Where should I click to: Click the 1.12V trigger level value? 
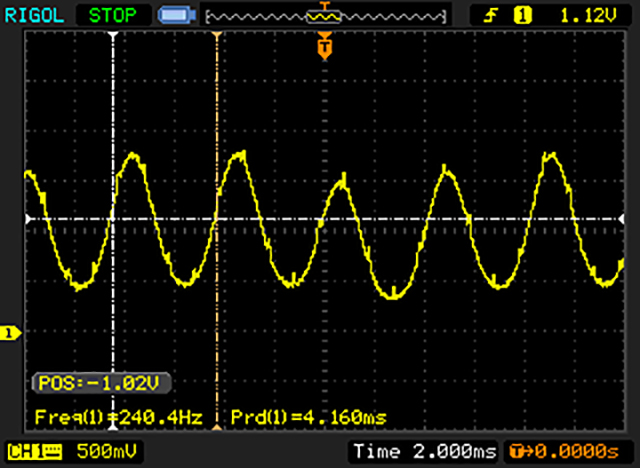click(x=588, y=16)
